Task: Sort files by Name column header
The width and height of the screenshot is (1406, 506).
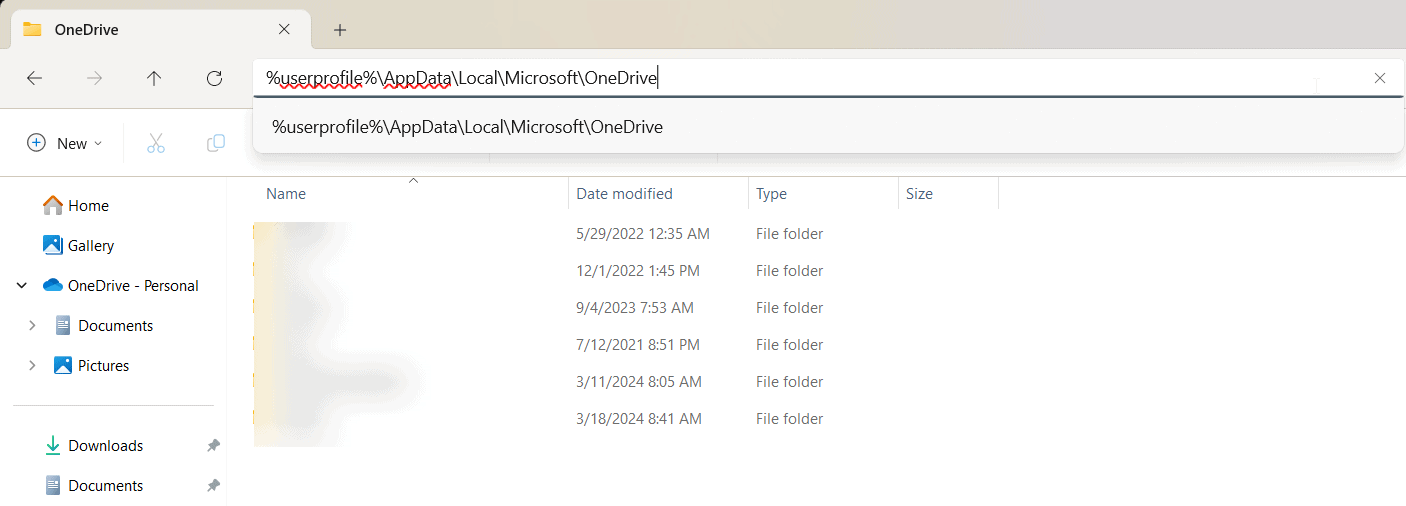Action: [286, 194]
